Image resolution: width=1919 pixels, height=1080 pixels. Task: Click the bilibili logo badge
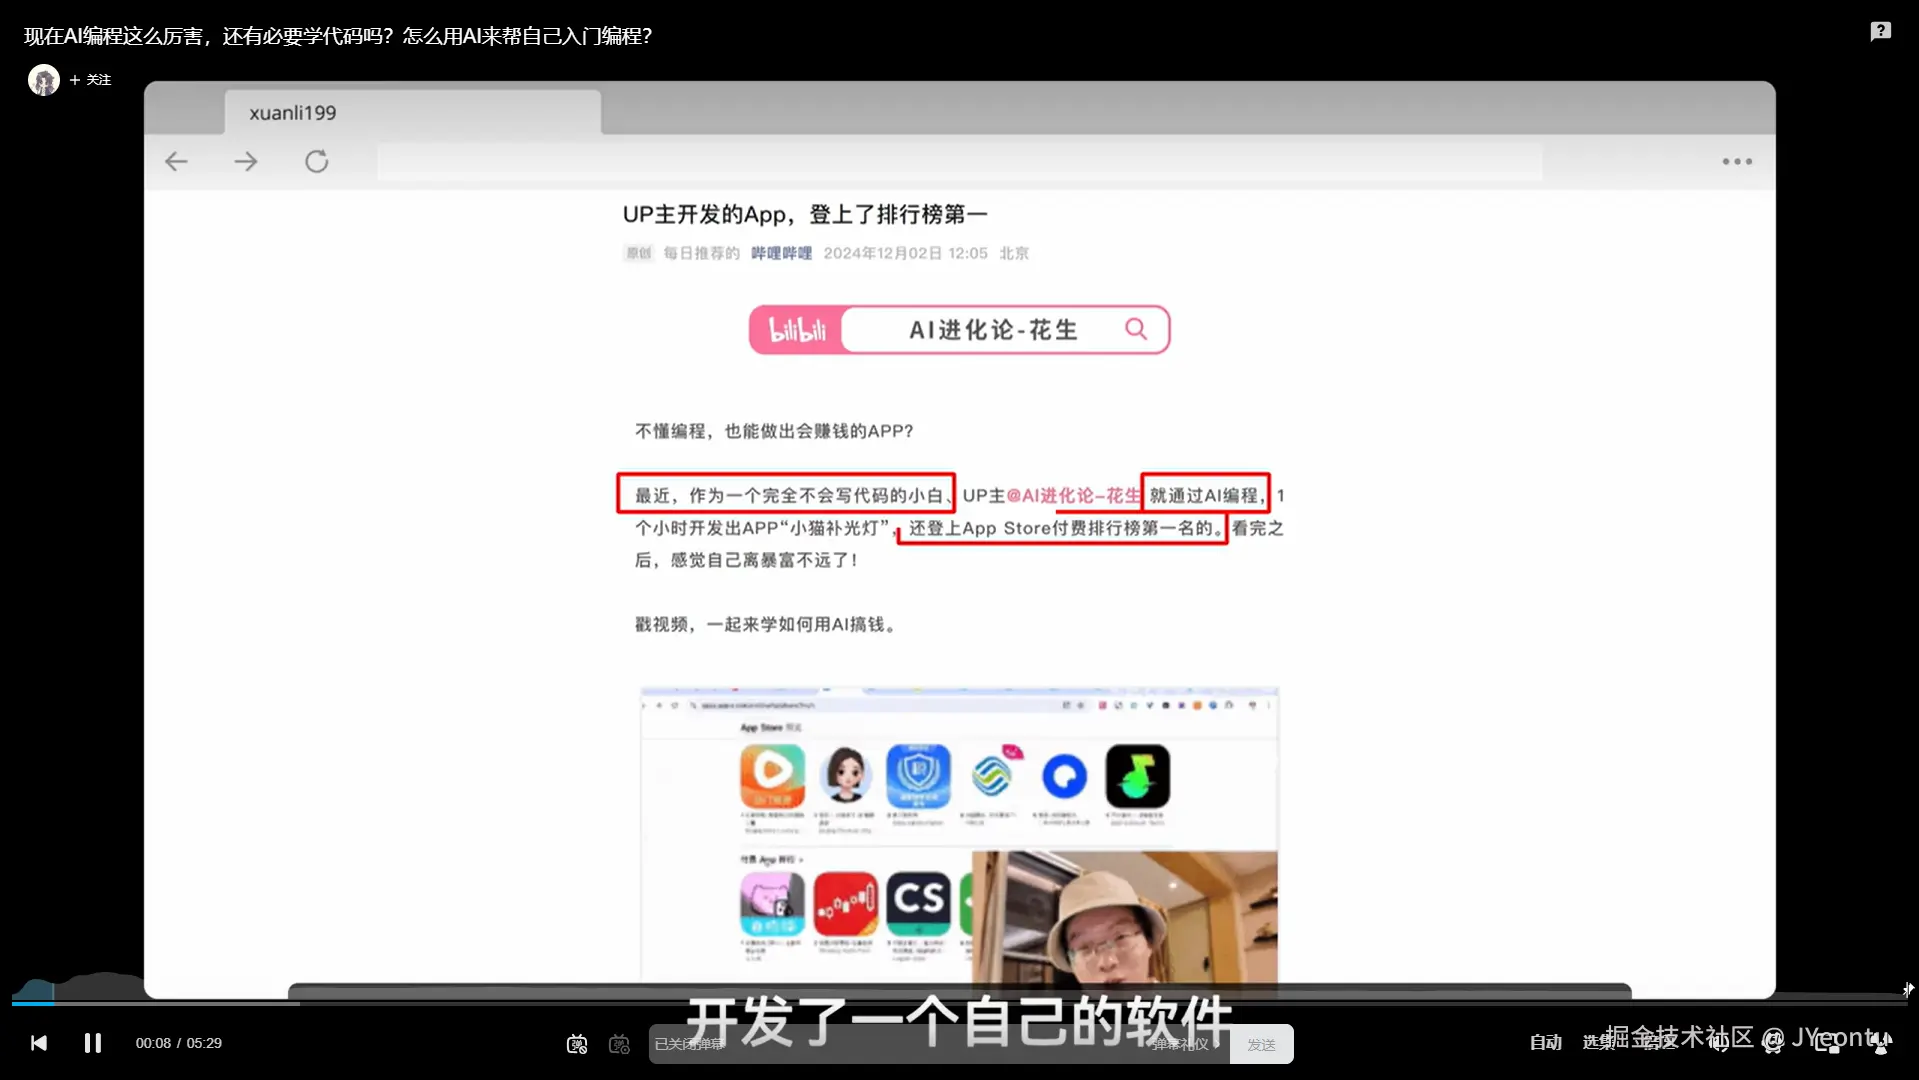pyautogui.click(x=797, y=330)
